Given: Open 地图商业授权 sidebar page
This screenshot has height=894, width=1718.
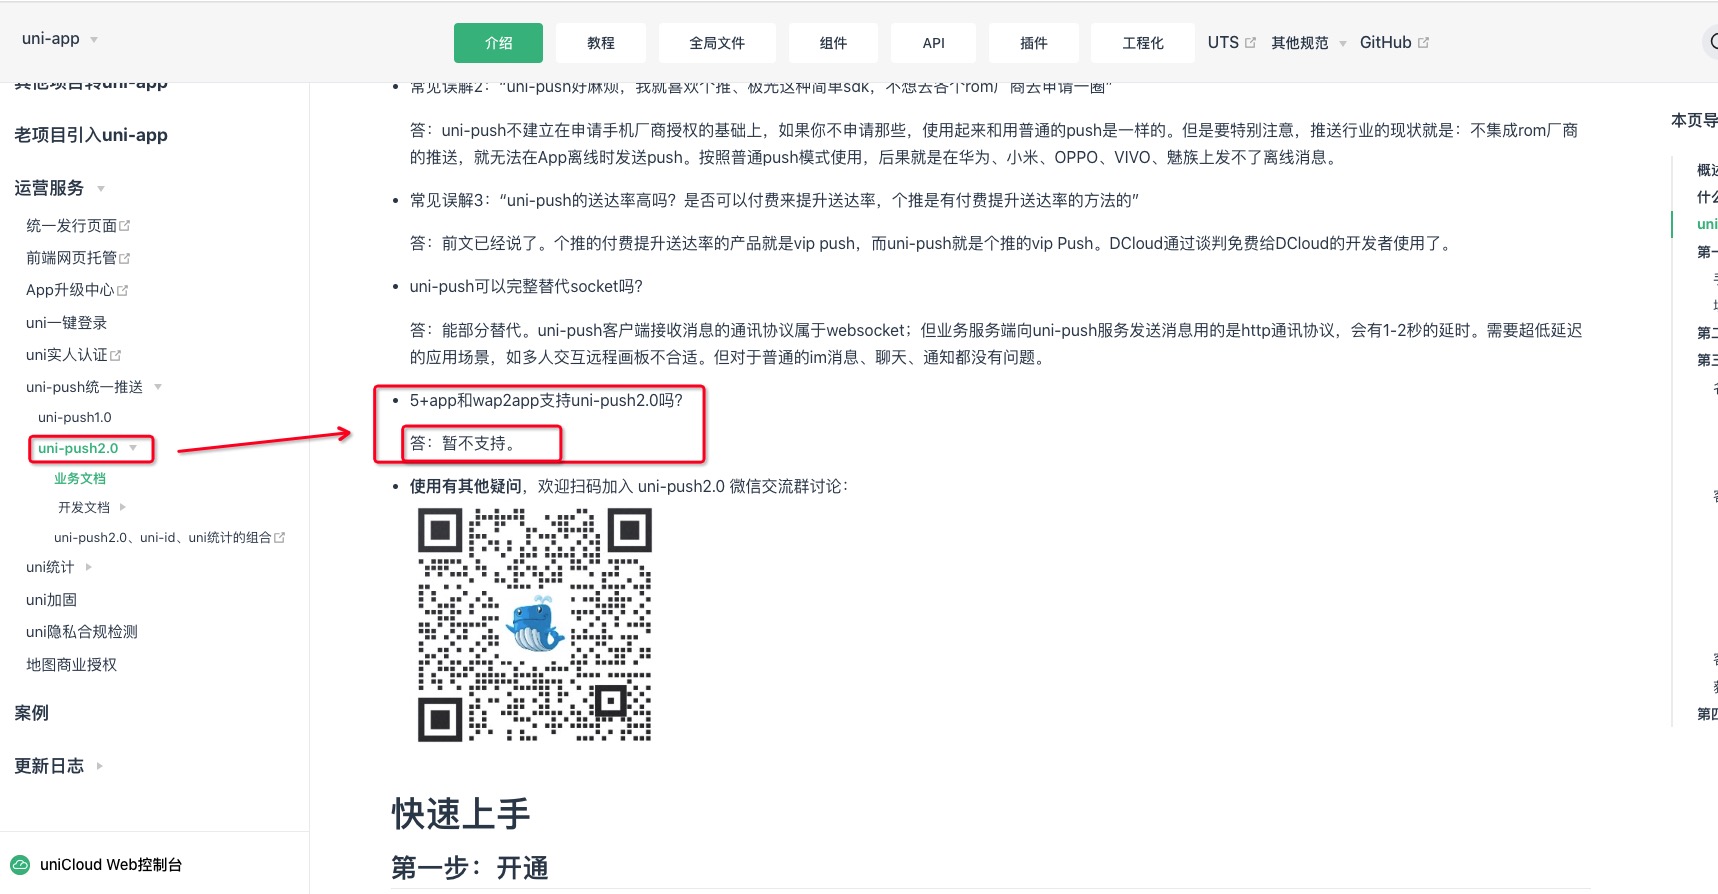Looking at the screenshot, I should point(71,665).
